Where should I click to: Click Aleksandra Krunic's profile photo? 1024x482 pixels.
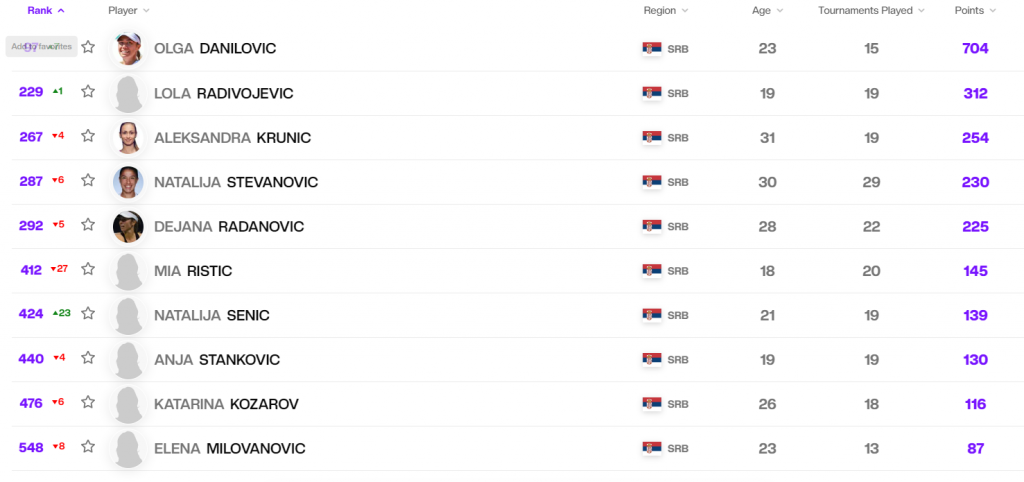pos(128,137)
